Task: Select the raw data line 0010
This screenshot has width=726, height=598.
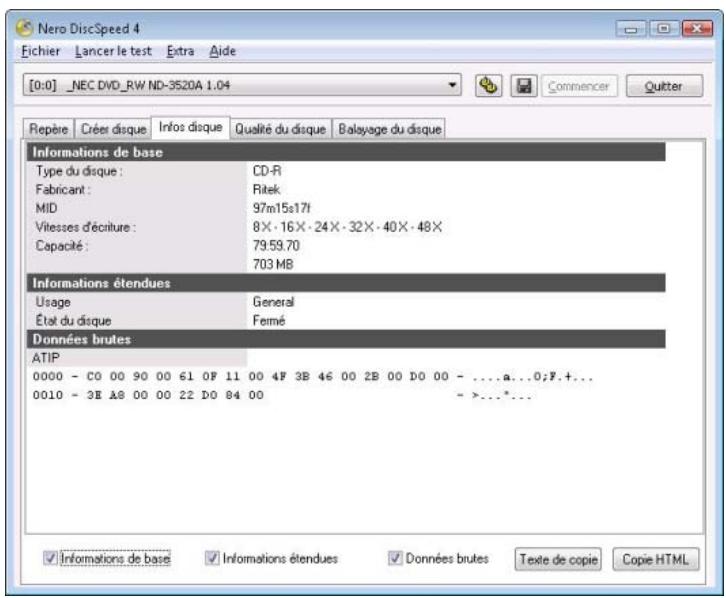Action: [x=282, y=395]
